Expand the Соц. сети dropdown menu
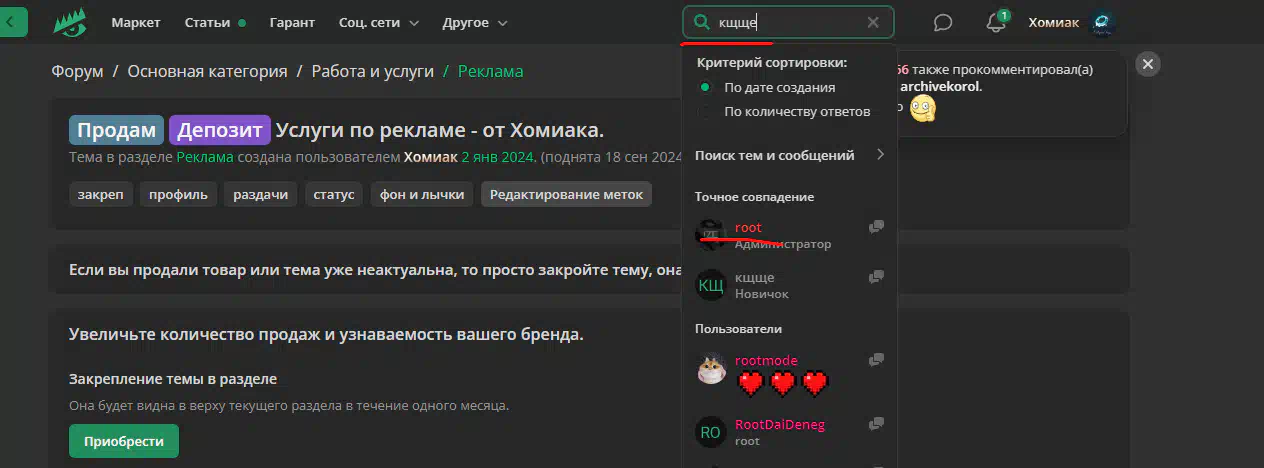Viewport: 1264px width, 468px height. [x=379, y=22]
